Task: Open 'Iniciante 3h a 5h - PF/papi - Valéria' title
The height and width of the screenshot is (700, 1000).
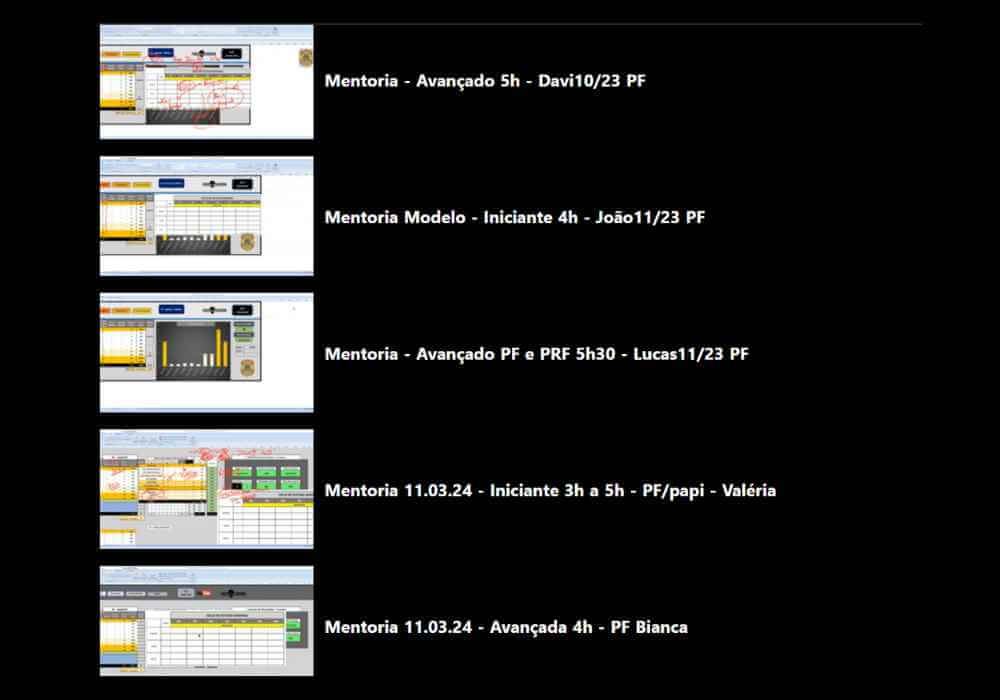Action: [550, 491]
